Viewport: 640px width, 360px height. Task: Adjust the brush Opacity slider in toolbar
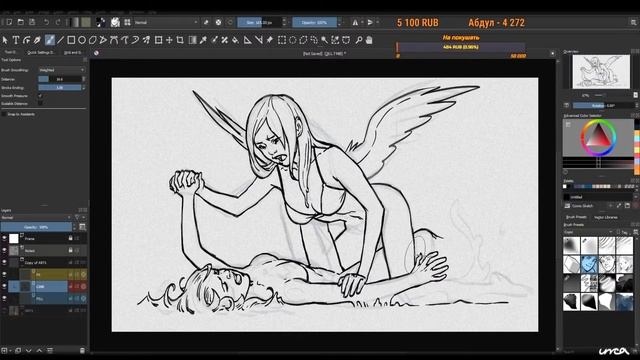pyautogui.click(x=315, y=22)
